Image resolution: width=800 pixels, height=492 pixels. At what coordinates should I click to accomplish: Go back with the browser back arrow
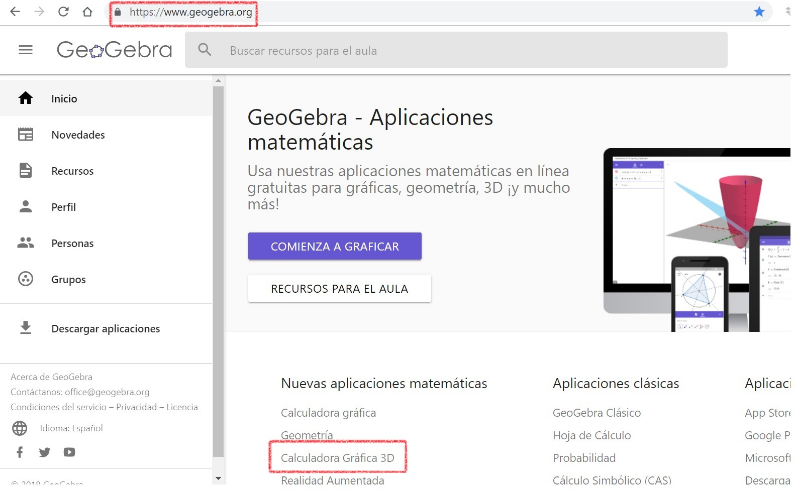click(15, 12)
